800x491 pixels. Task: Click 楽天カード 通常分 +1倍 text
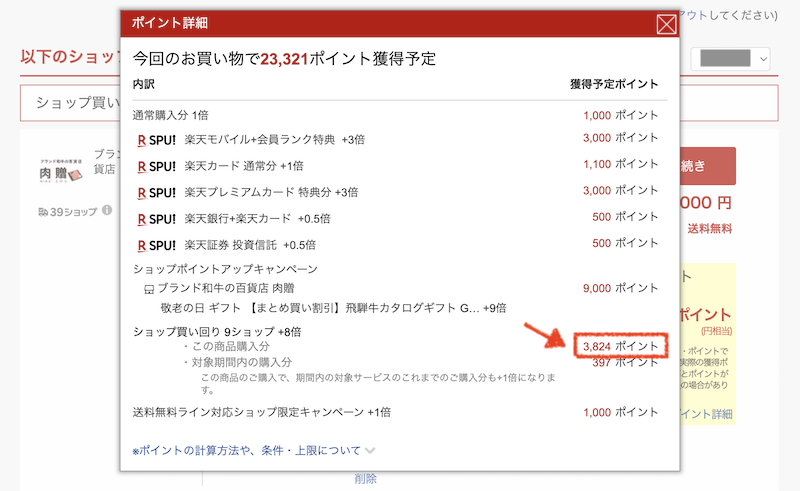244,166
